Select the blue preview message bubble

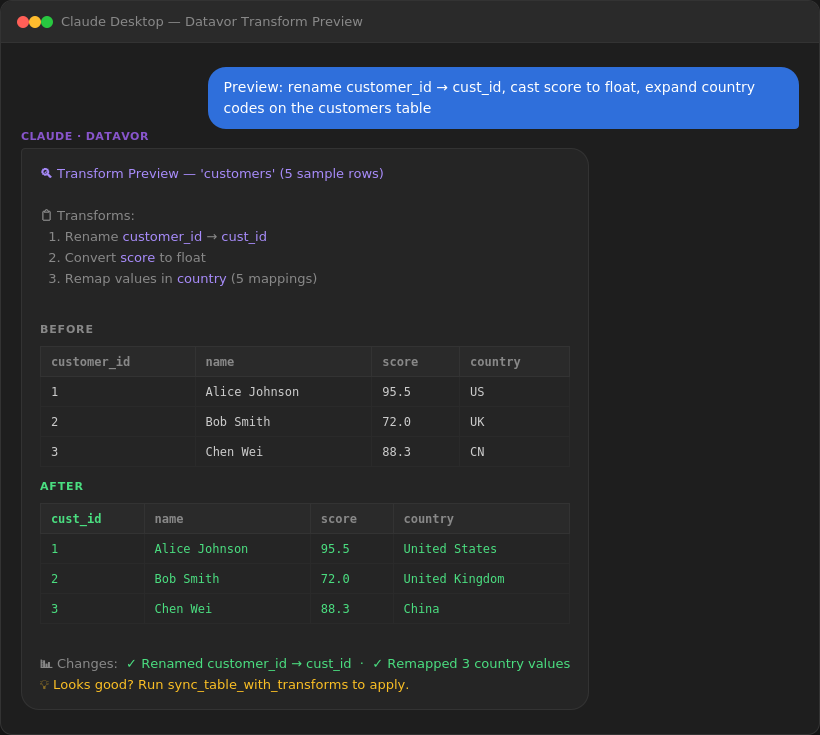tap(503, 98)
